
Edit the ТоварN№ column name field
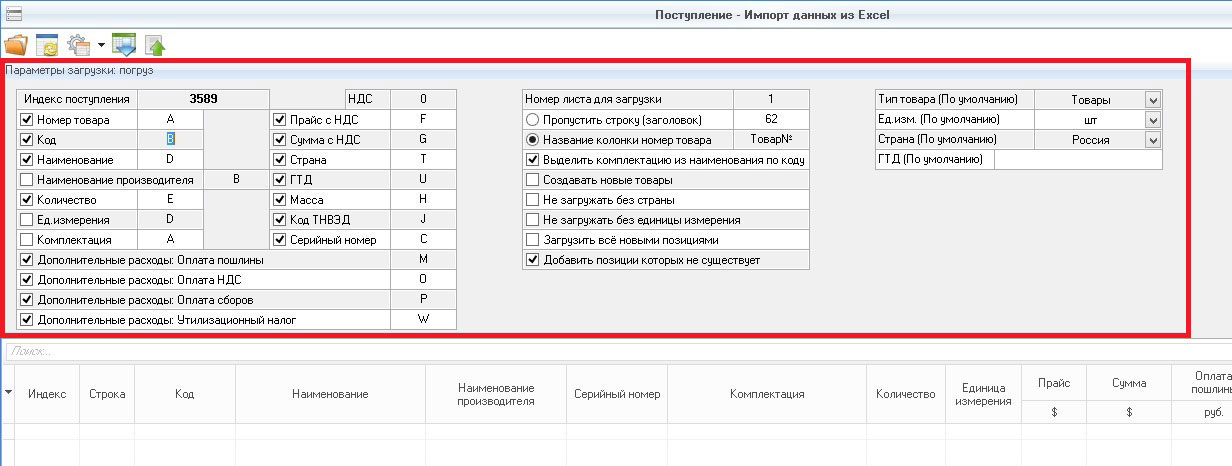tap(770, 139)
